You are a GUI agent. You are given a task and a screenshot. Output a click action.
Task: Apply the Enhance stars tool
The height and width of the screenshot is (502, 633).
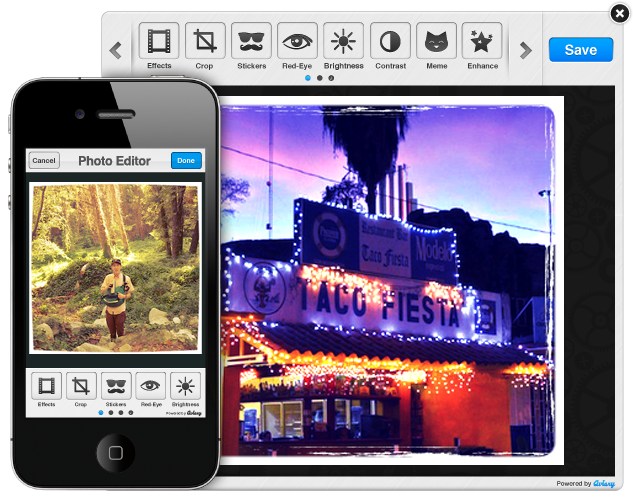coord(482,41)
